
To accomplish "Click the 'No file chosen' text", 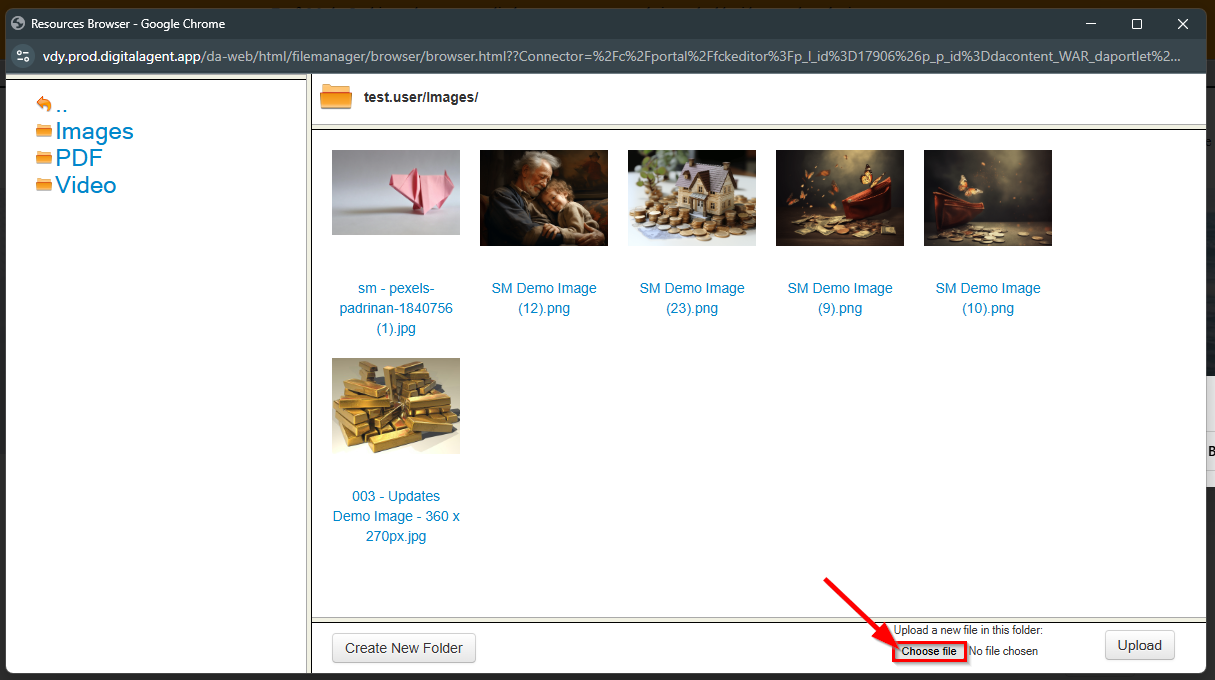I will click(1003, 651).
